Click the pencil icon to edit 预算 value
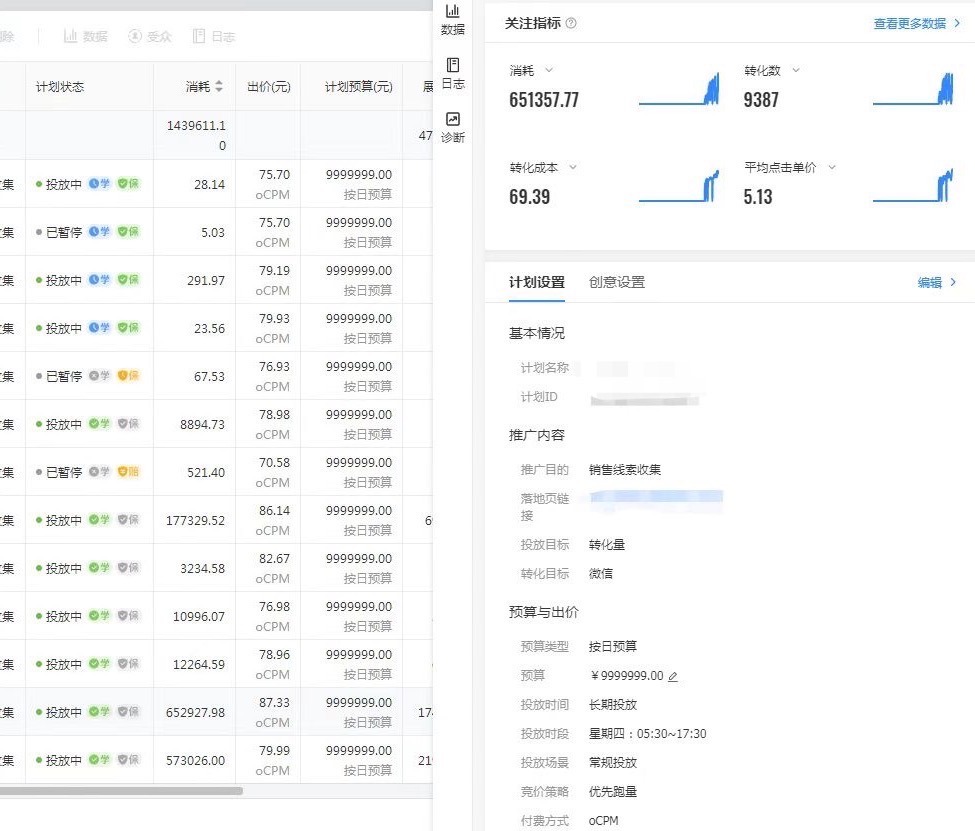Image resolution: width=975 pixels, height=831 pixels. tap(672, 676)
